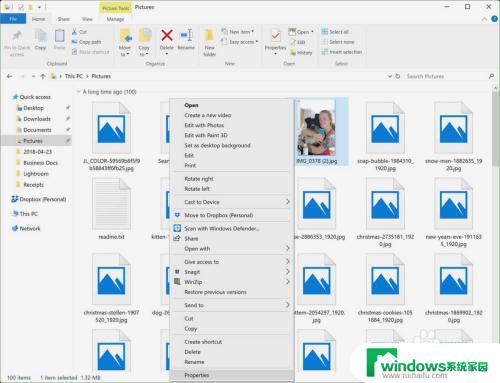Click Paste shortcut in the ribbon
Image resolution: width=500 pixels, height=383 pixels.
91,52
